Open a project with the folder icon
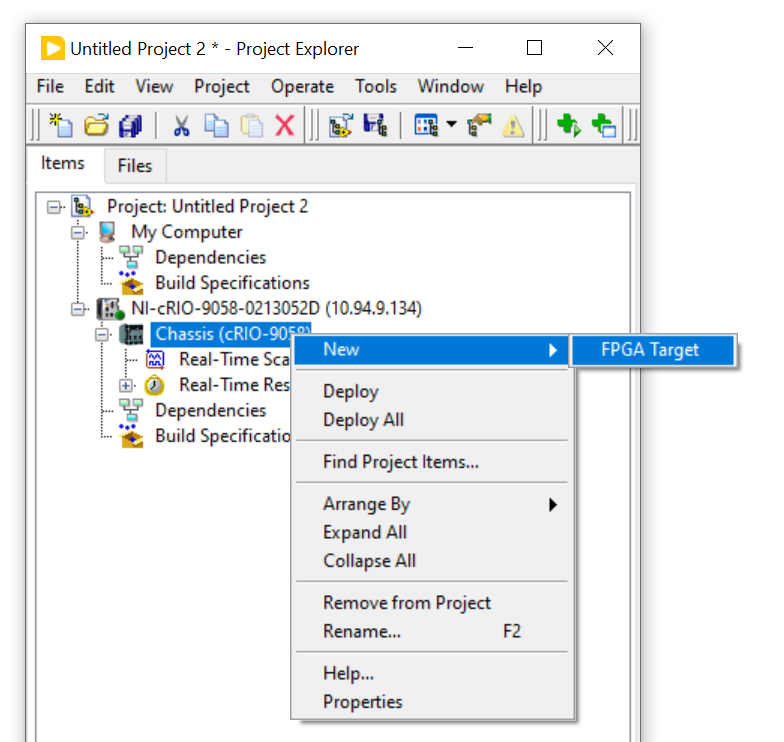This screenshot has height=742, width=784. (96, 125)
